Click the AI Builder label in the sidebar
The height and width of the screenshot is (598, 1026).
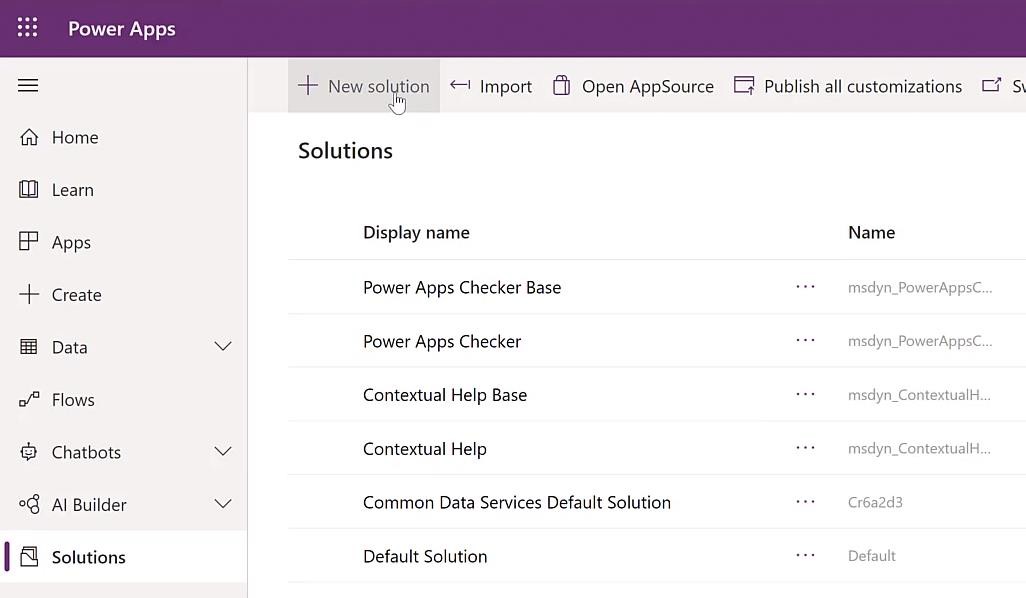click(x=89, y=505)
